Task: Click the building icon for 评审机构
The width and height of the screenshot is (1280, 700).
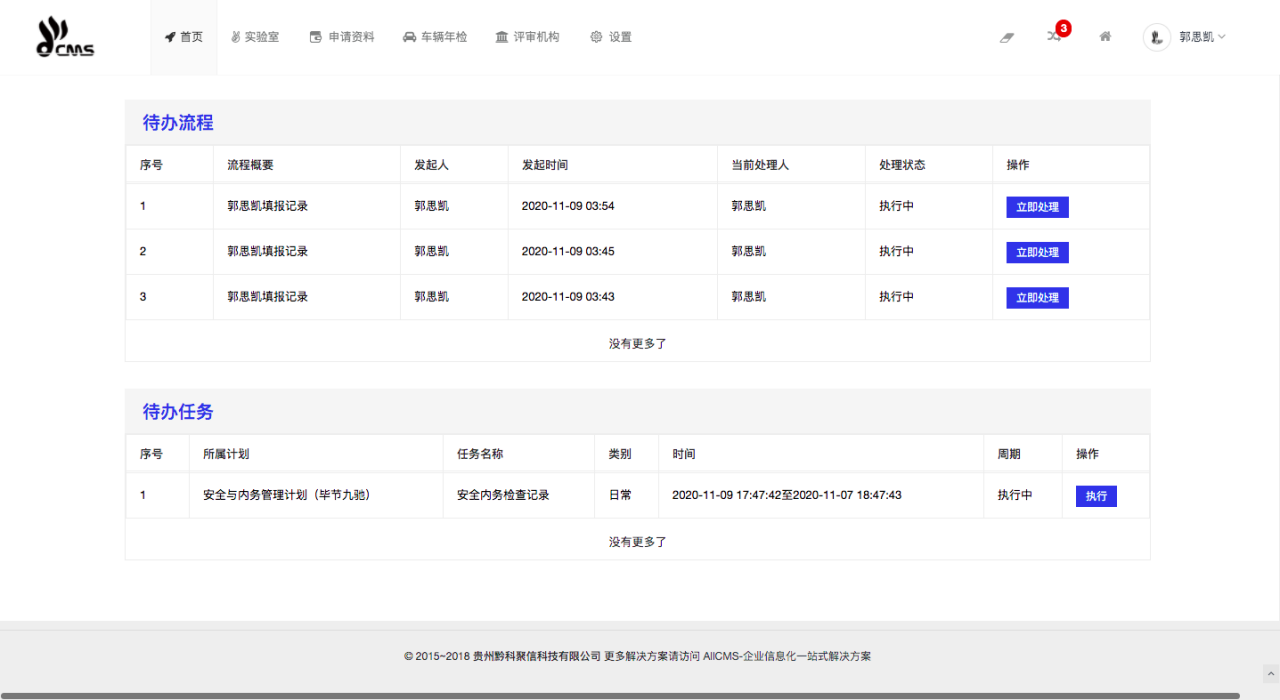Action: click(502, 37)
